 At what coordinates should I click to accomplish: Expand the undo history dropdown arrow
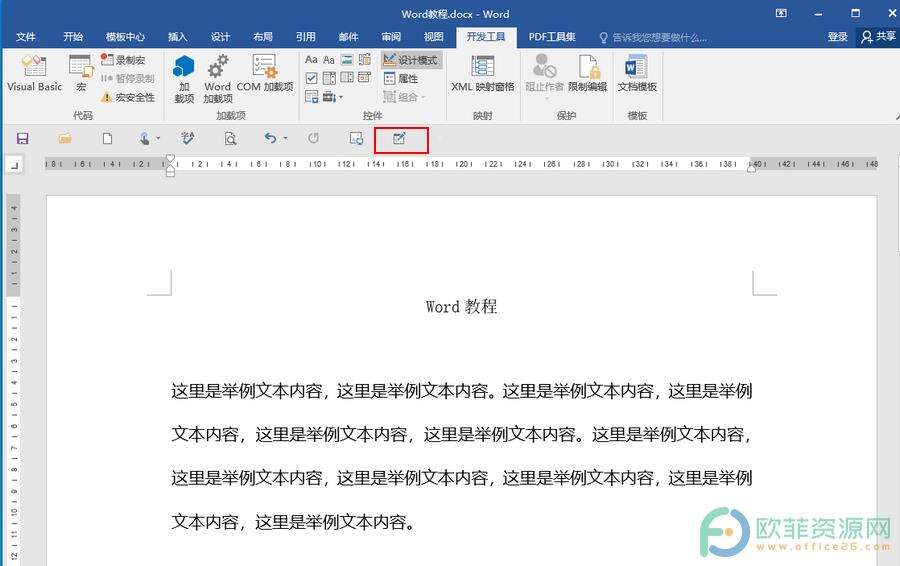285,138
